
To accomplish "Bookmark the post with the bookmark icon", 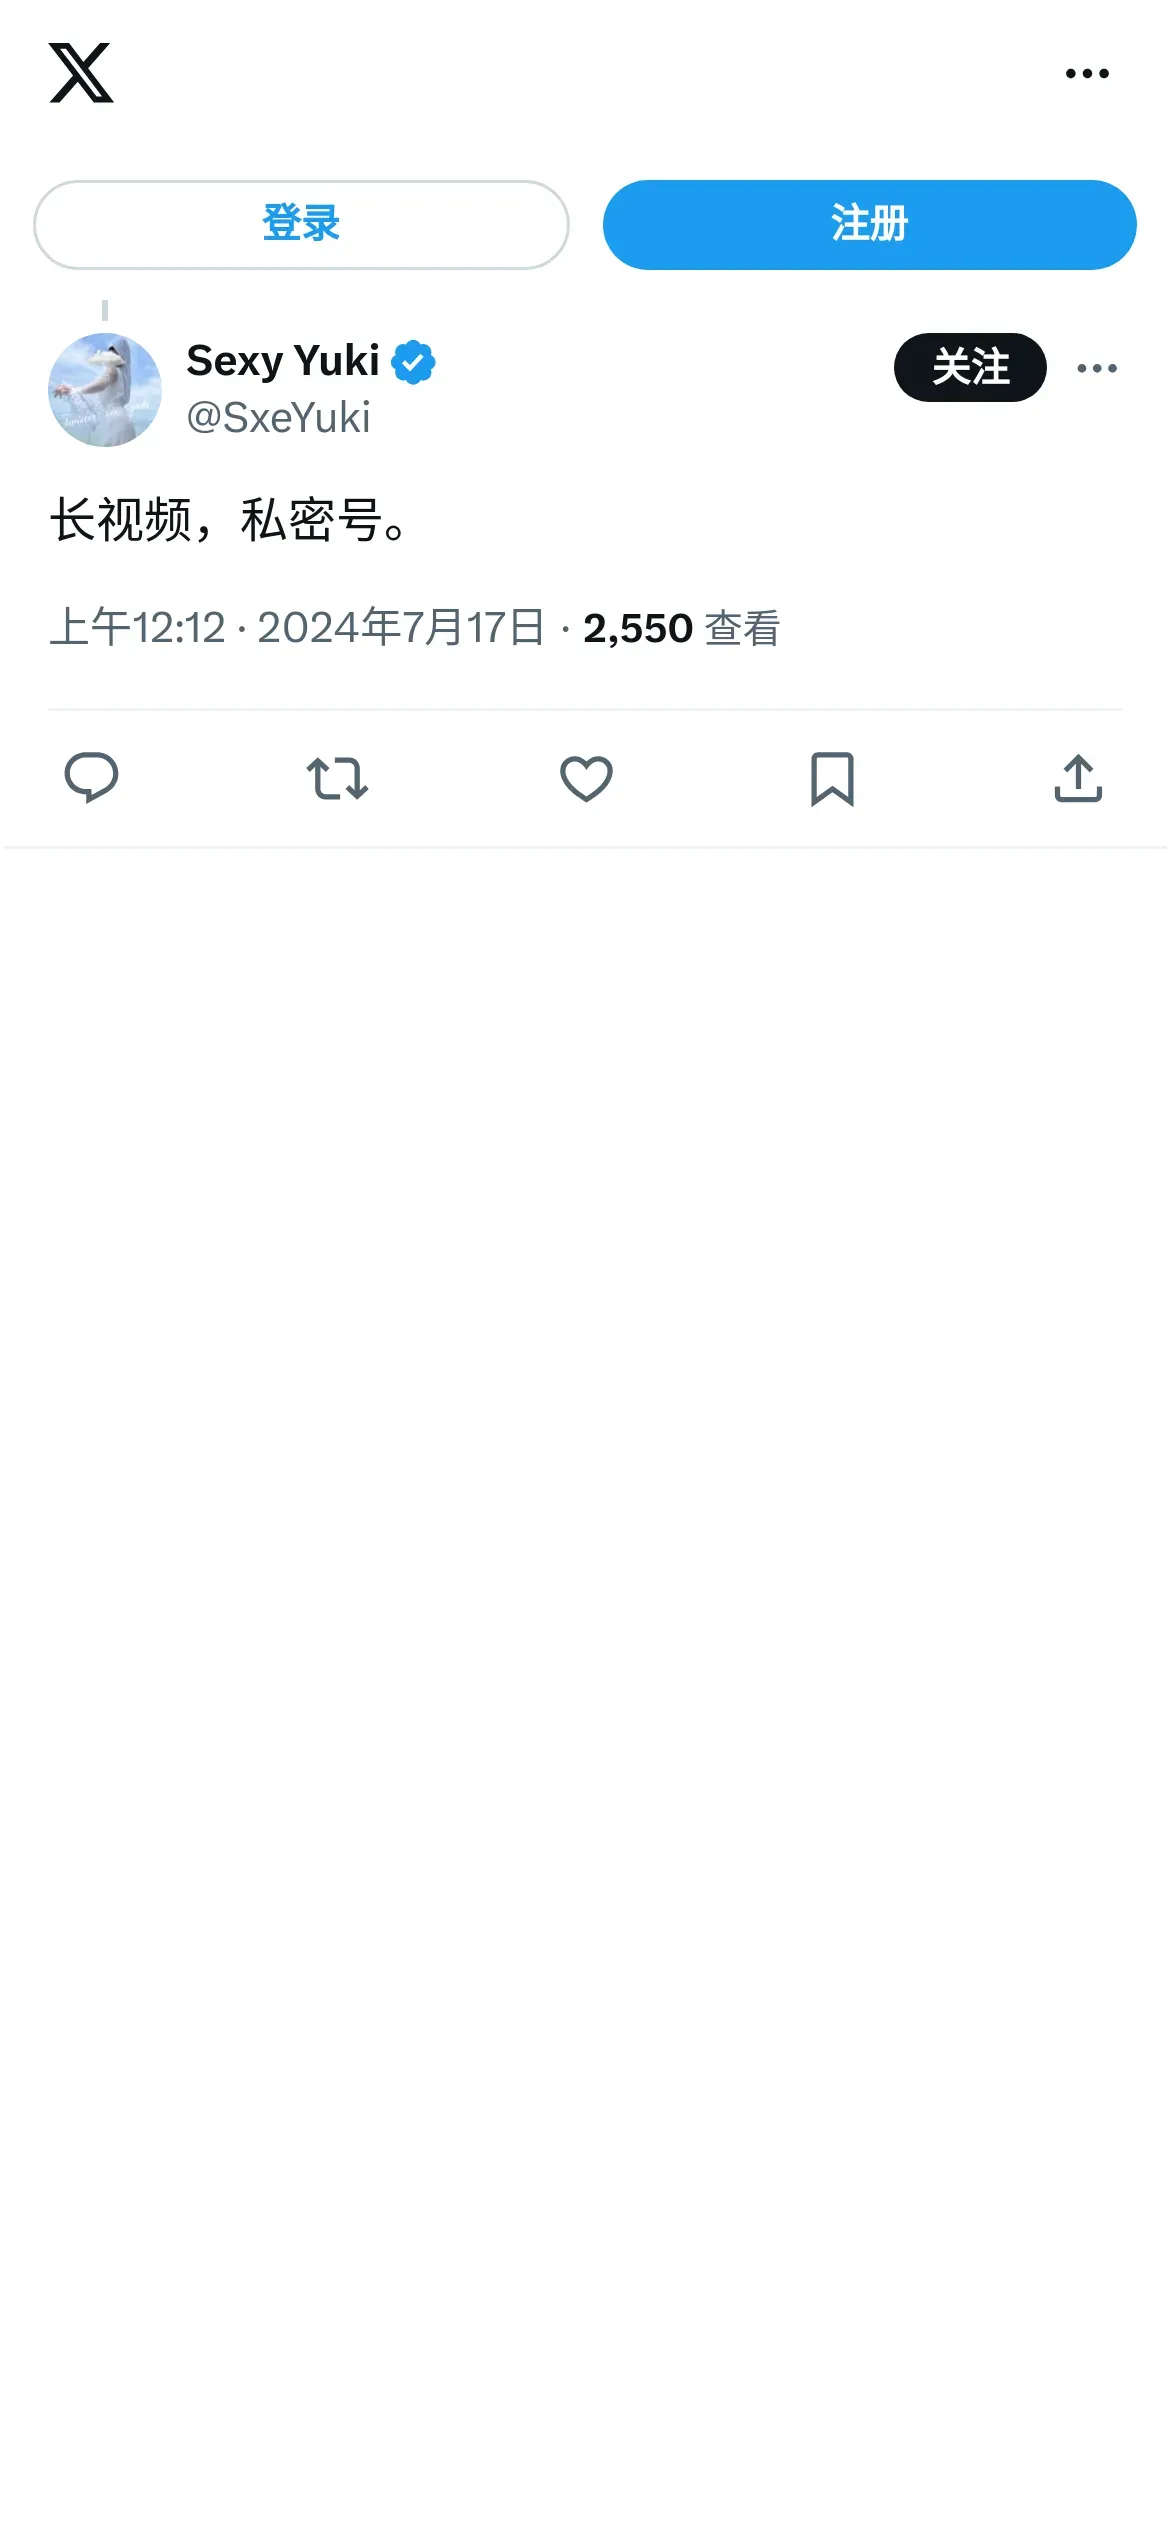I will tap(832, 778).
